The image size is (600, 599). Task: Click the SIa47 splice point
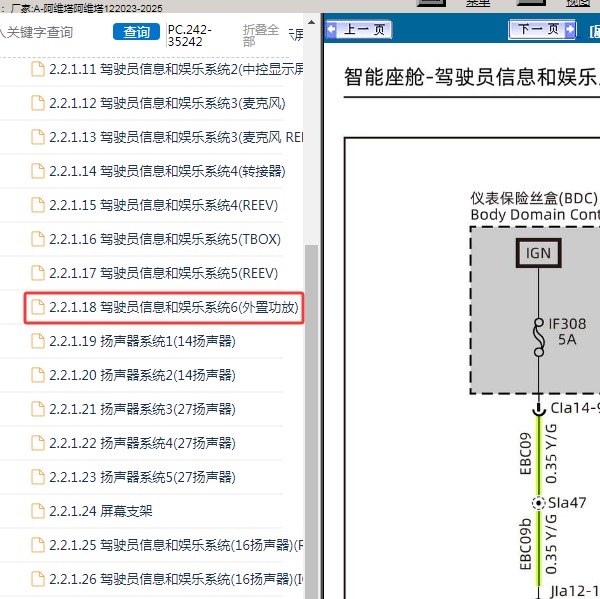[x=538, y=503]
